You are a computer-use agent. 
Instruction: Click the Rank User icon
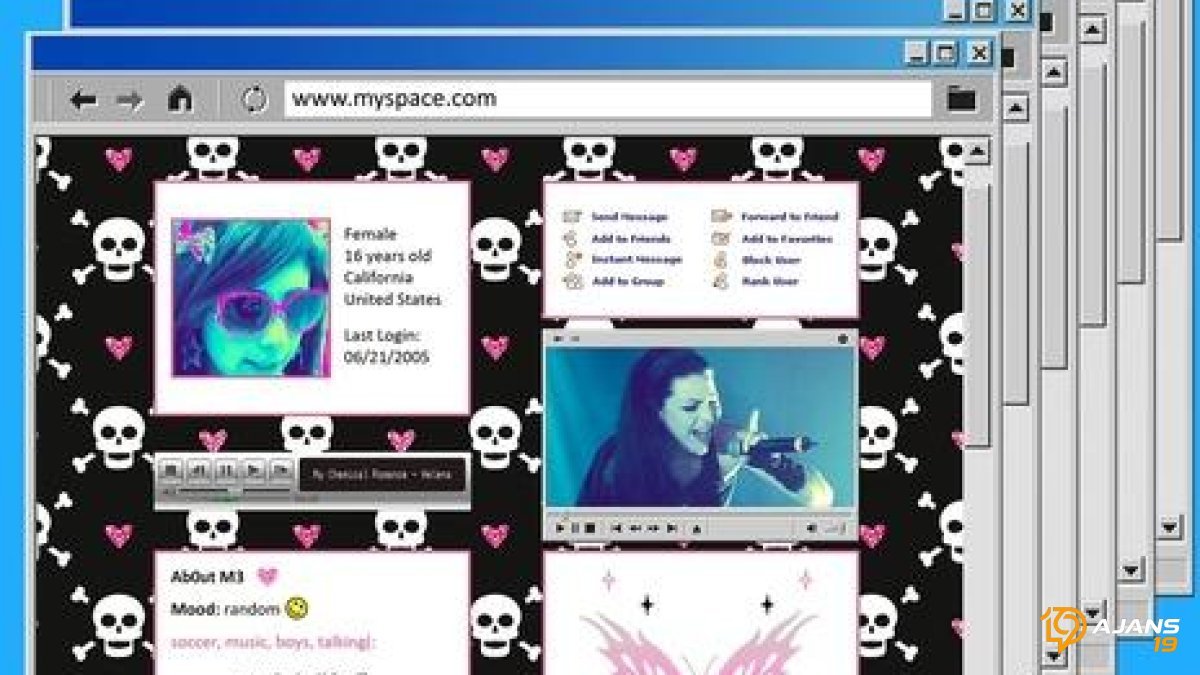click(722, 282)
